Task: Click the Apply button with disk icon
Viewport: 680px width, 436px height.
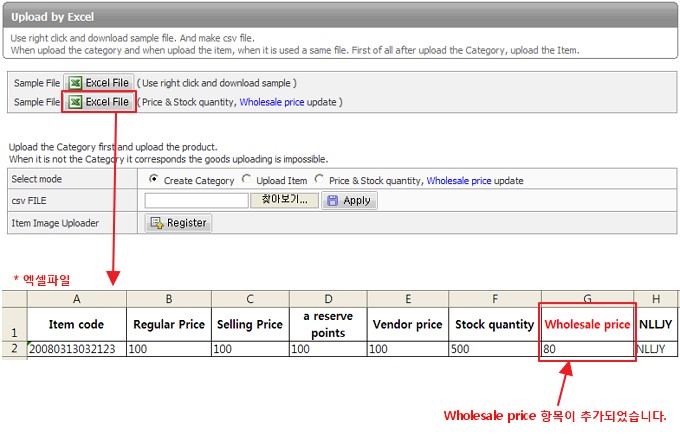Action: click(348, 200)
